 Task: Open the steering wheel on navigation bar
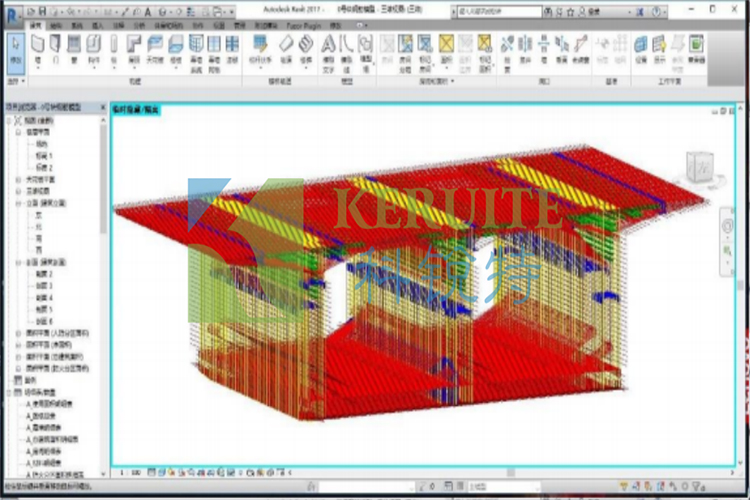(727, 226)
